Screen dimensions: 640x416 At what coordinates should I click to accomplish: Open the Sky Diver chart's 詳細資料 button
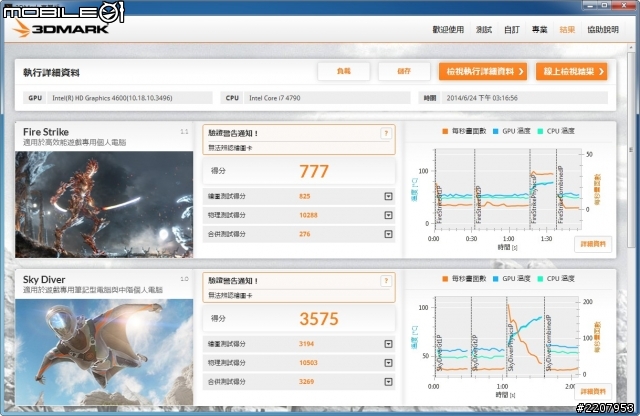pos(593,392)
